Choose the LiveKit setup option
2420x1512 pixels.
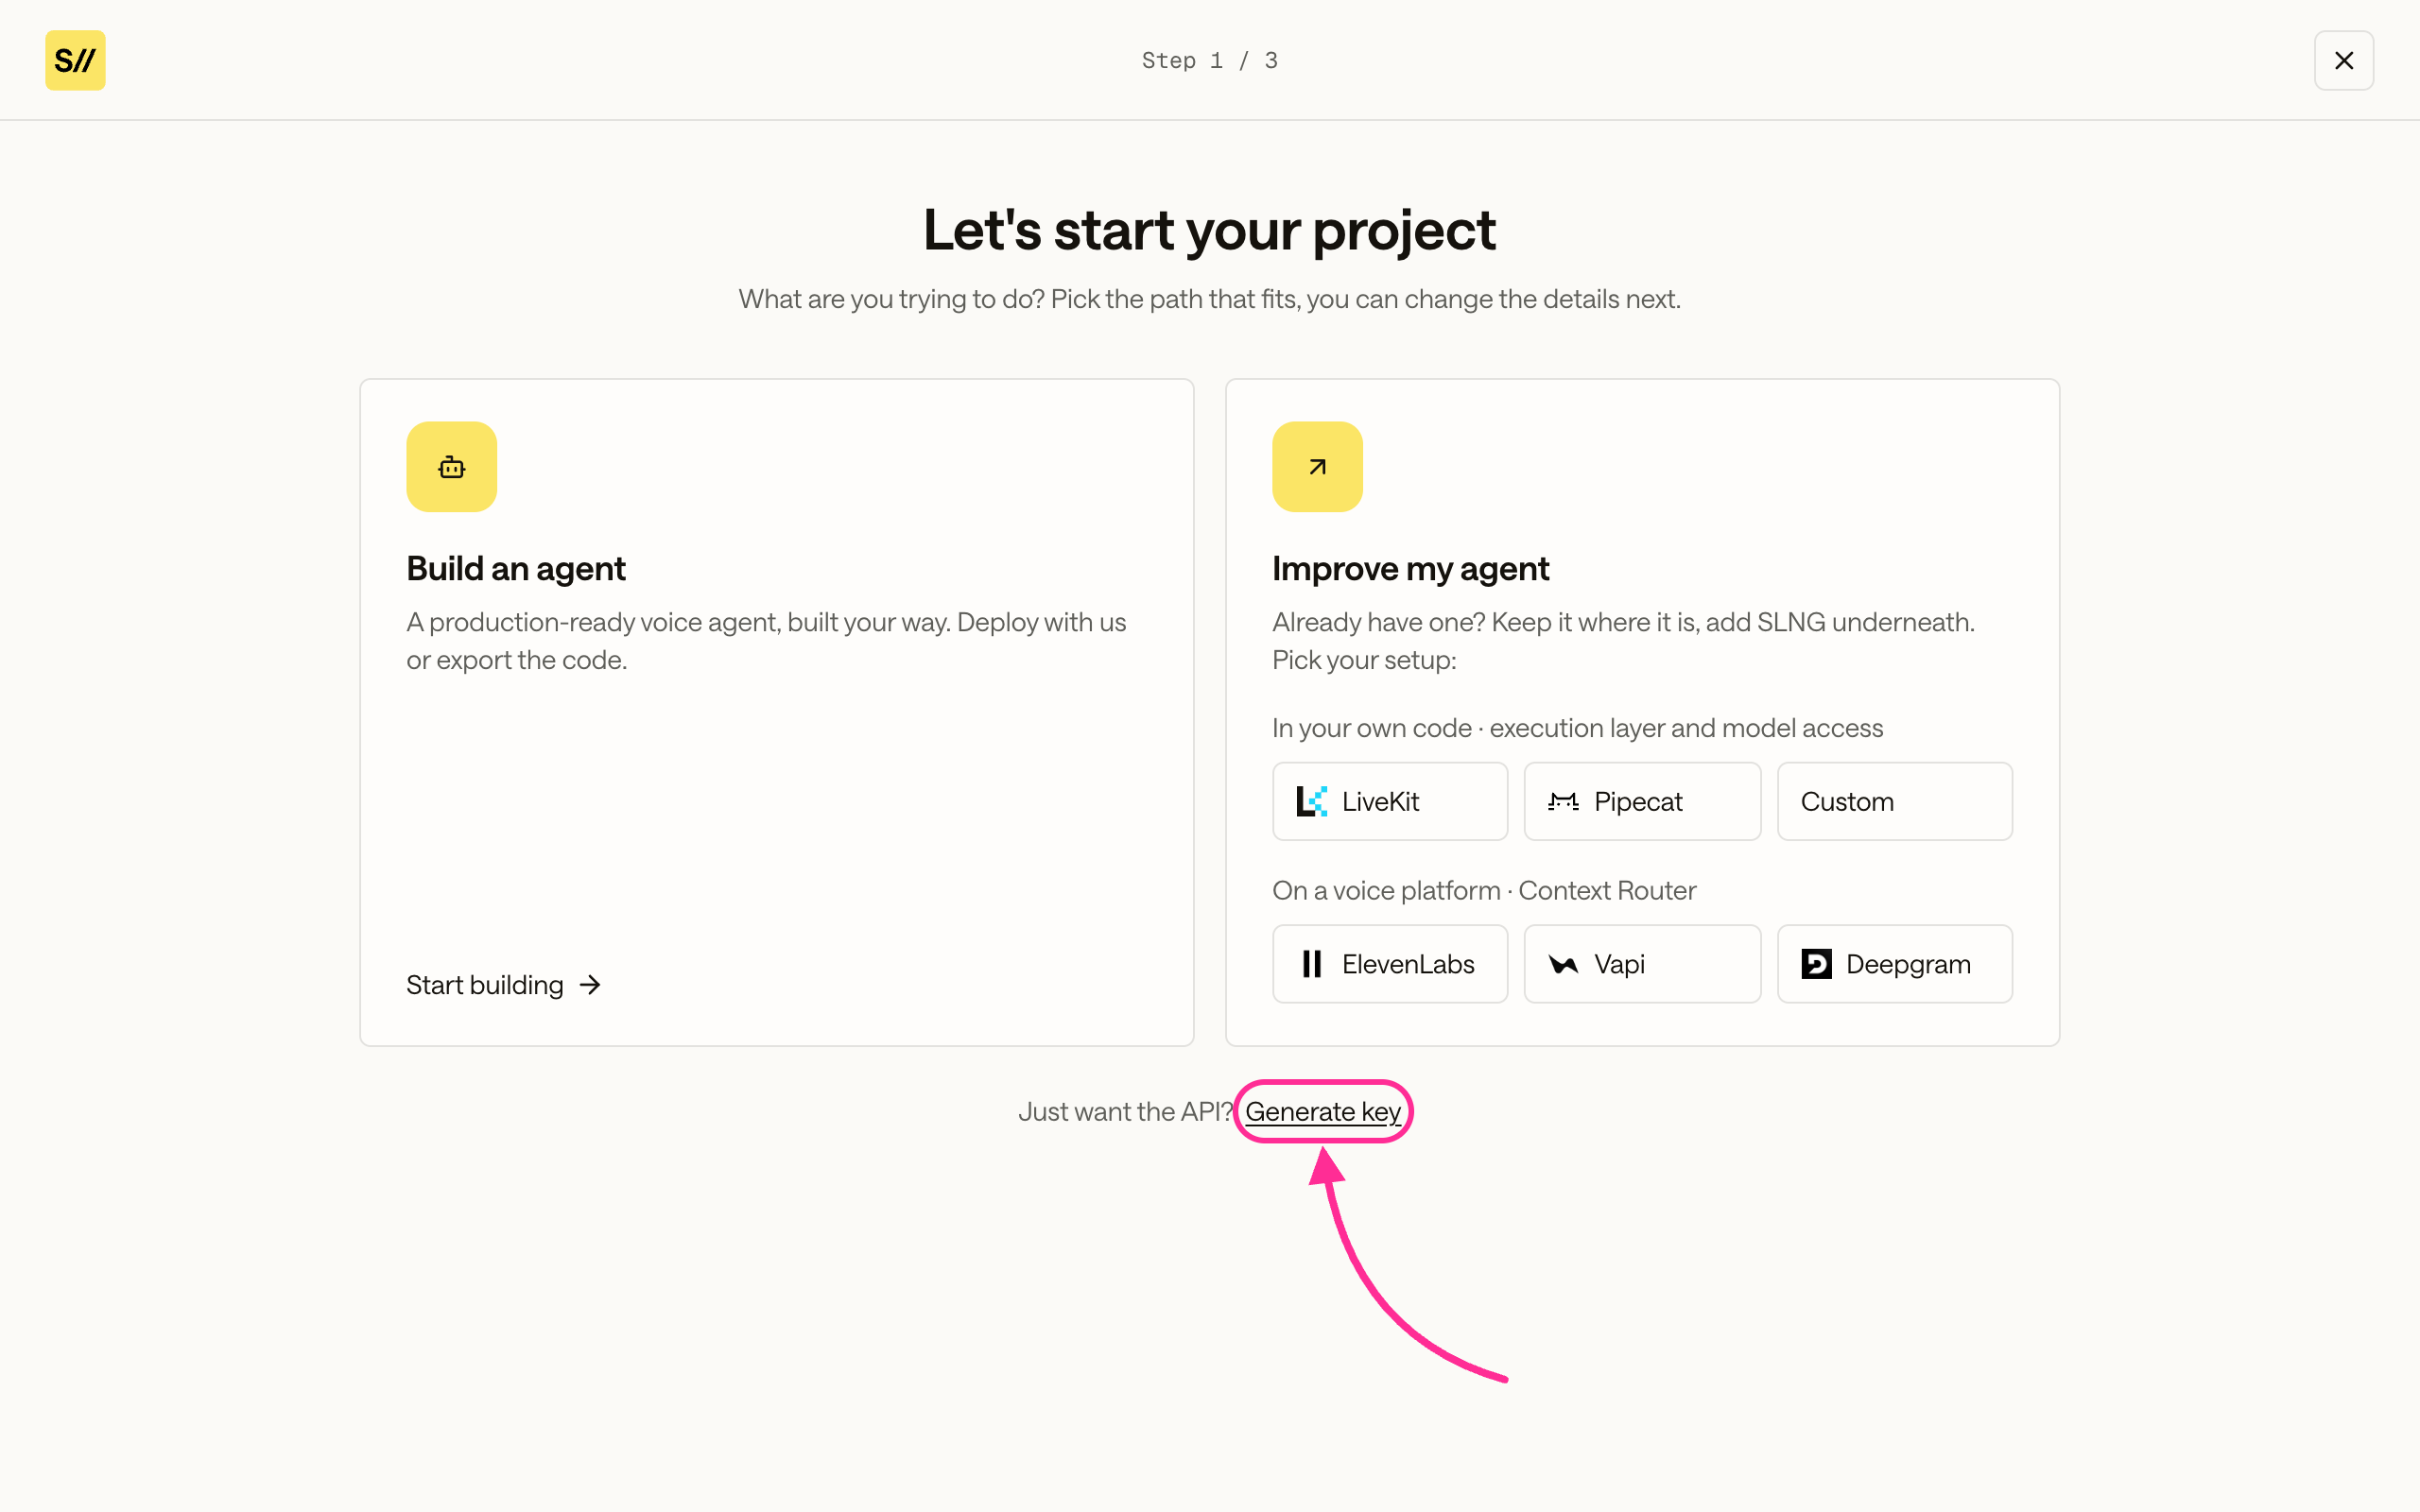(x=1390, y=801)
